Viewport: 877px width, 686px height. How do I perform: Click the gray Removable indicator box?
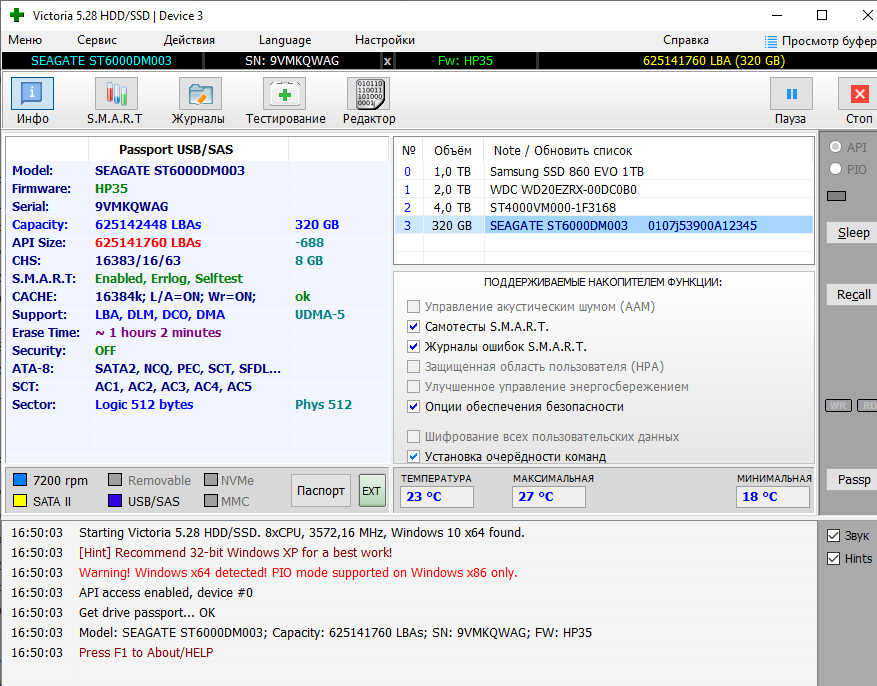115,480
